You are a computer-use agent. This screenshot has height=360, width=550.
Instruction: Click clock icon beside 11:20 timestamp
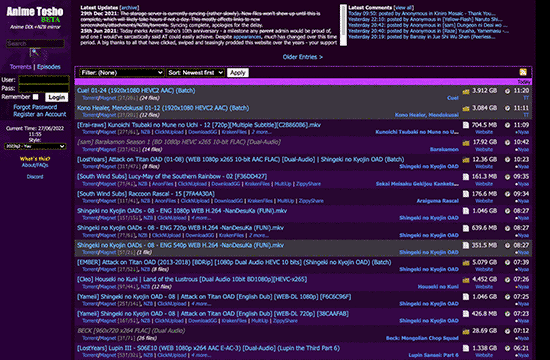[x=507, y=91]
